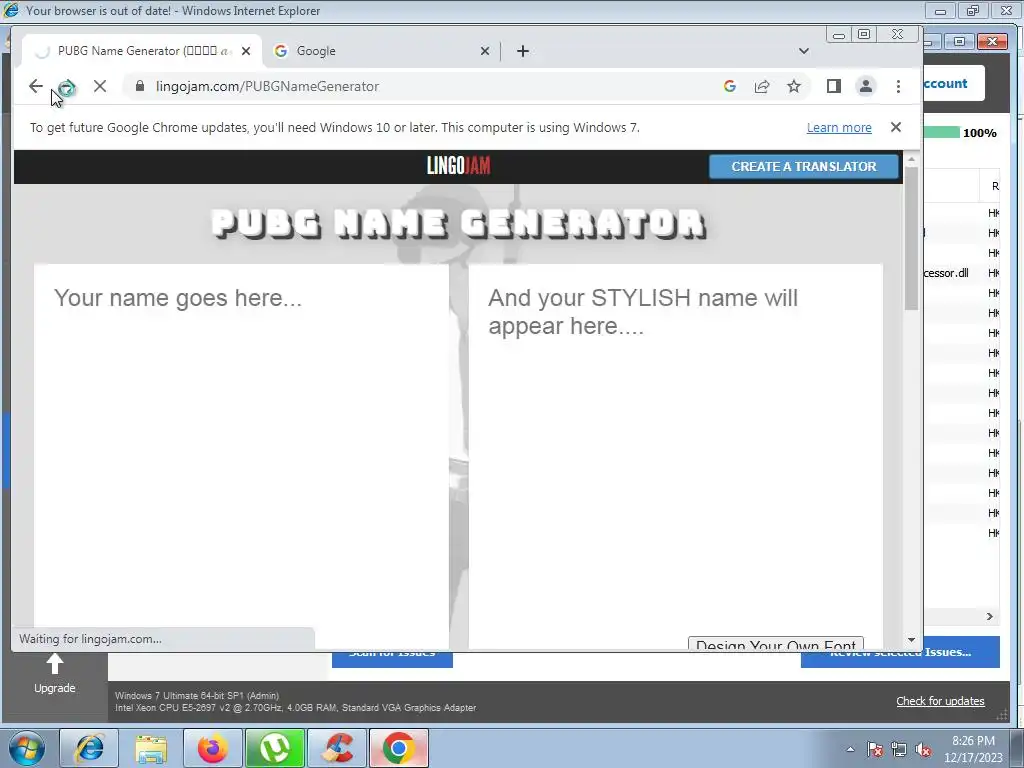Click Check for updates in CCleaner
The width and height of the screenshot is (1024, 768).
point(940,701)
